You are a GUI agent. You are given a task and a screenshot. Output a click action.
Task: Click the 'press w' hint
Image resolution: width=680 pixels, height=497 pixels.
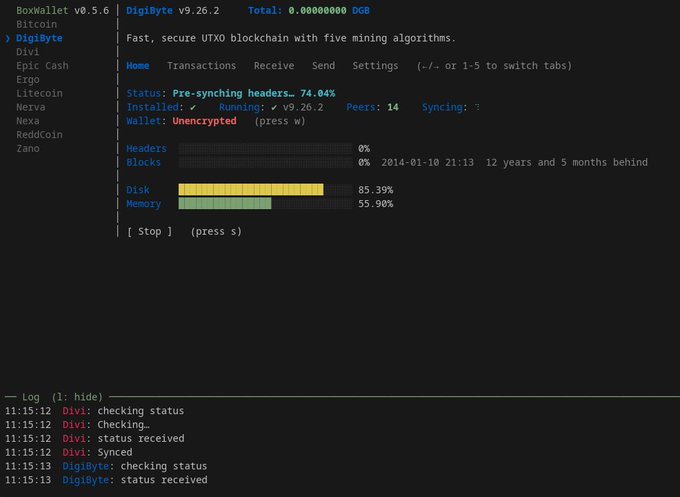pyautogui.click(x=280, y=121)
